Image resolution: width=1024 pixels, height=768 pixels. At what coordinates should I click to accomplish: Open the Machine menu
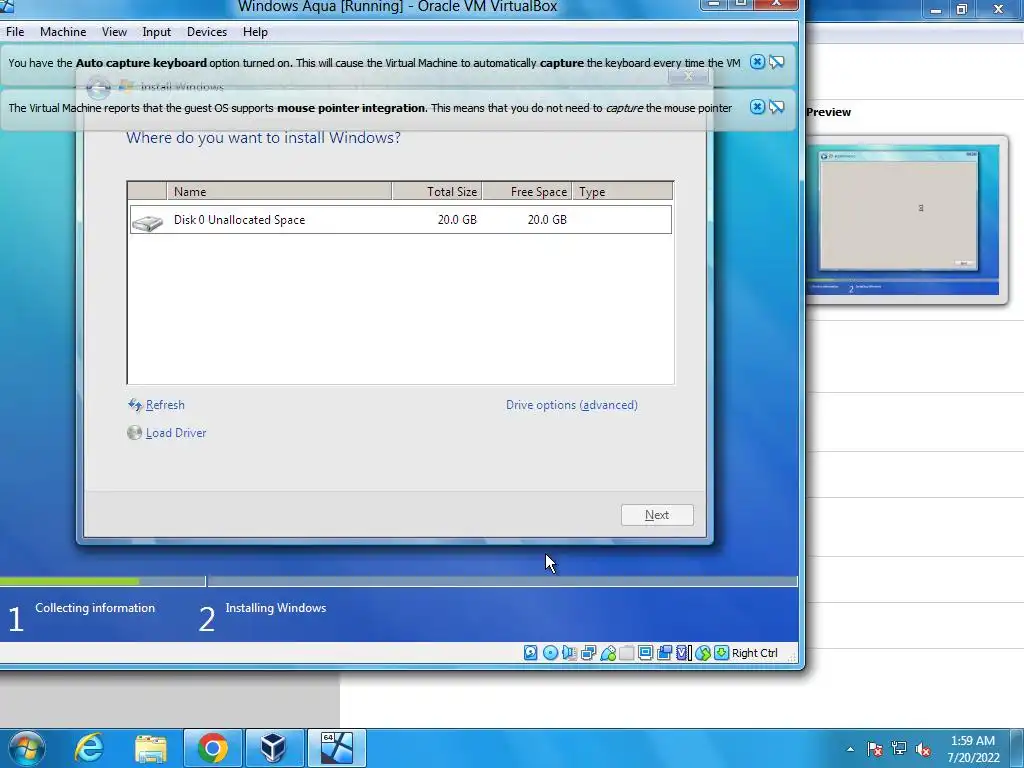[x=63, y=31]
